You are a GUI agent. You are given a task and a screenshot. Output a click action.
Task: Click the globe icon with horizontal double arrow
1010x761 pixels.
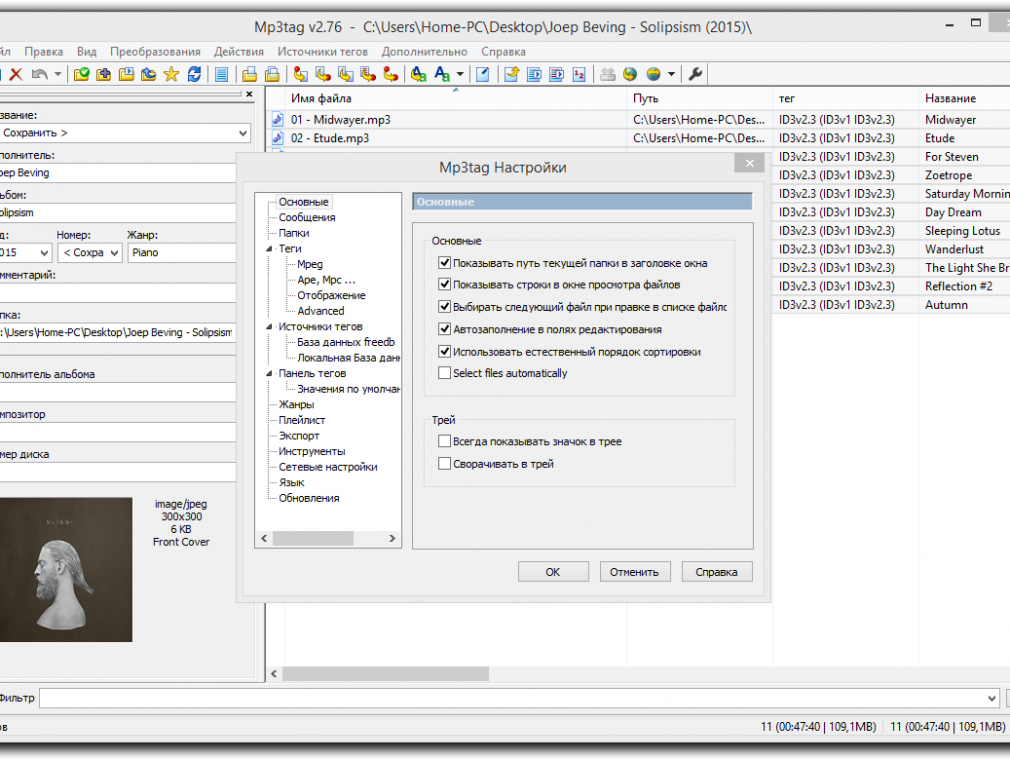[653, 74]
